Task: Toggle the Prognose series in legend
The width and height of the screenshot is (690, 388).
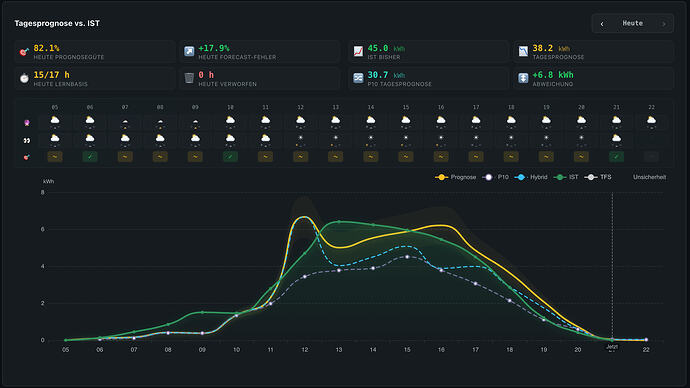Action: coord(456,177)
